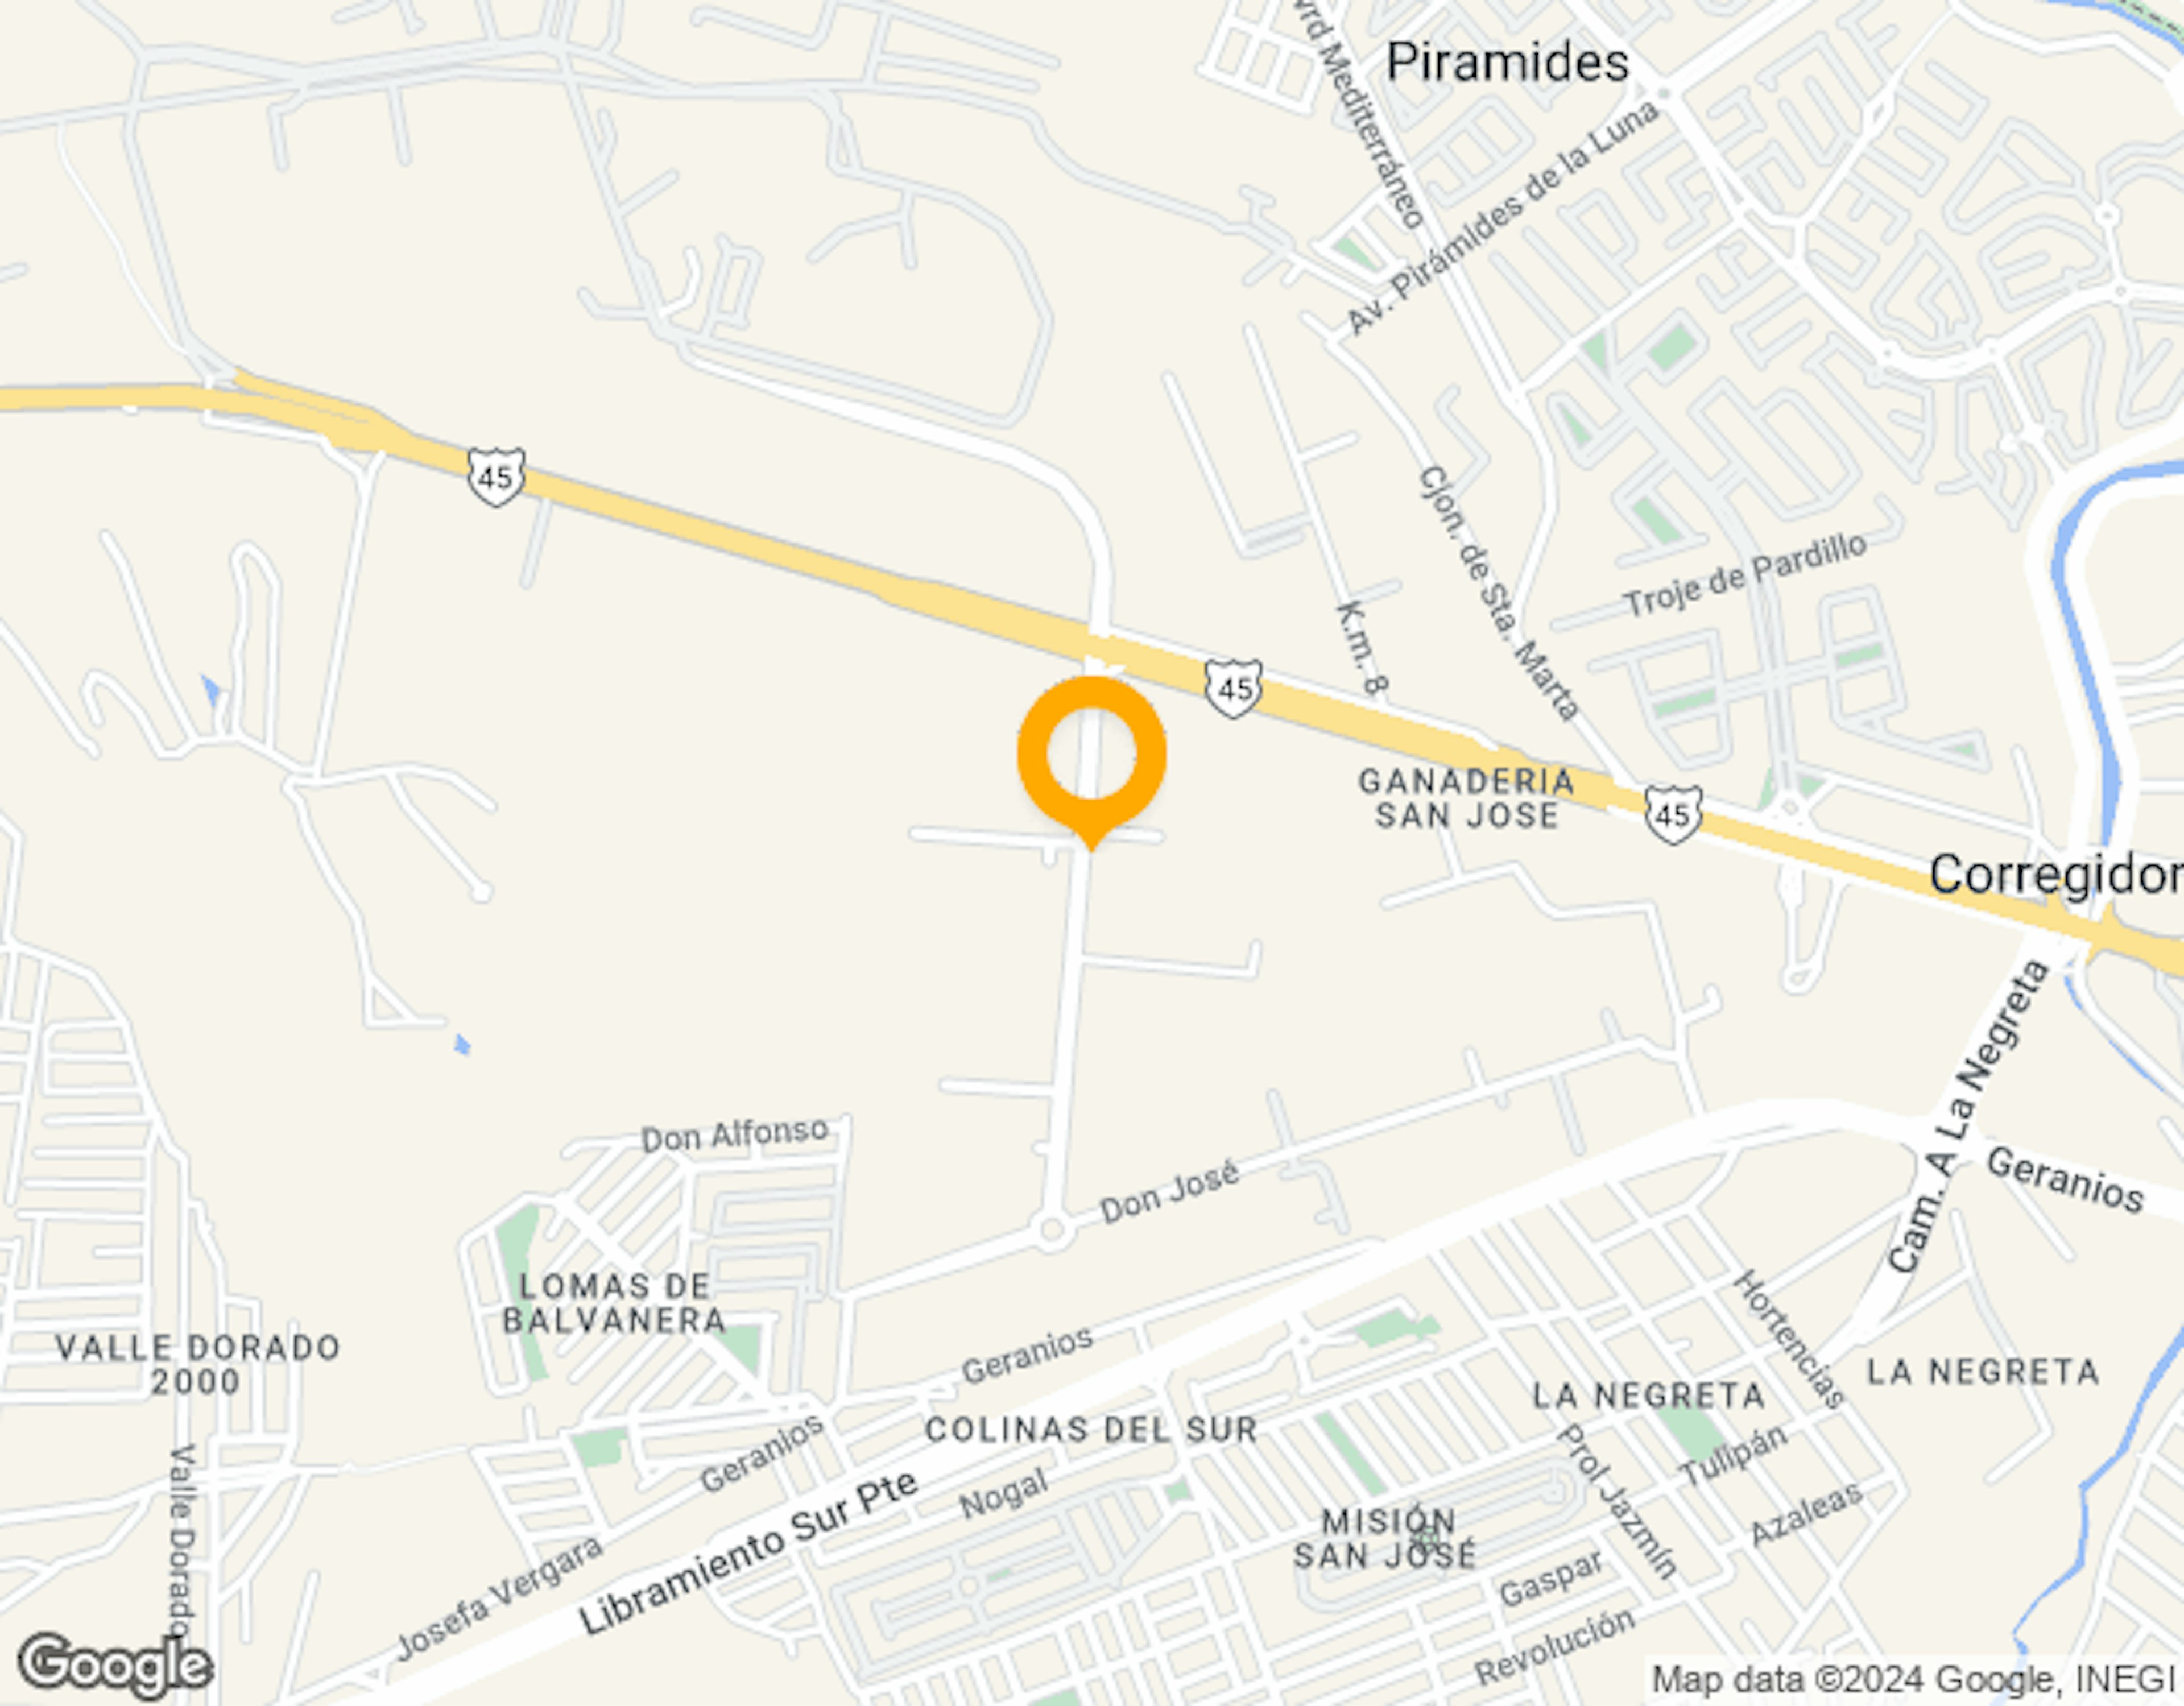Image resolution: width=2184 pixels, height=1706 pixels.
Task: Click the Google logo
Action: pyautogui.click(x=116, y=1666)
